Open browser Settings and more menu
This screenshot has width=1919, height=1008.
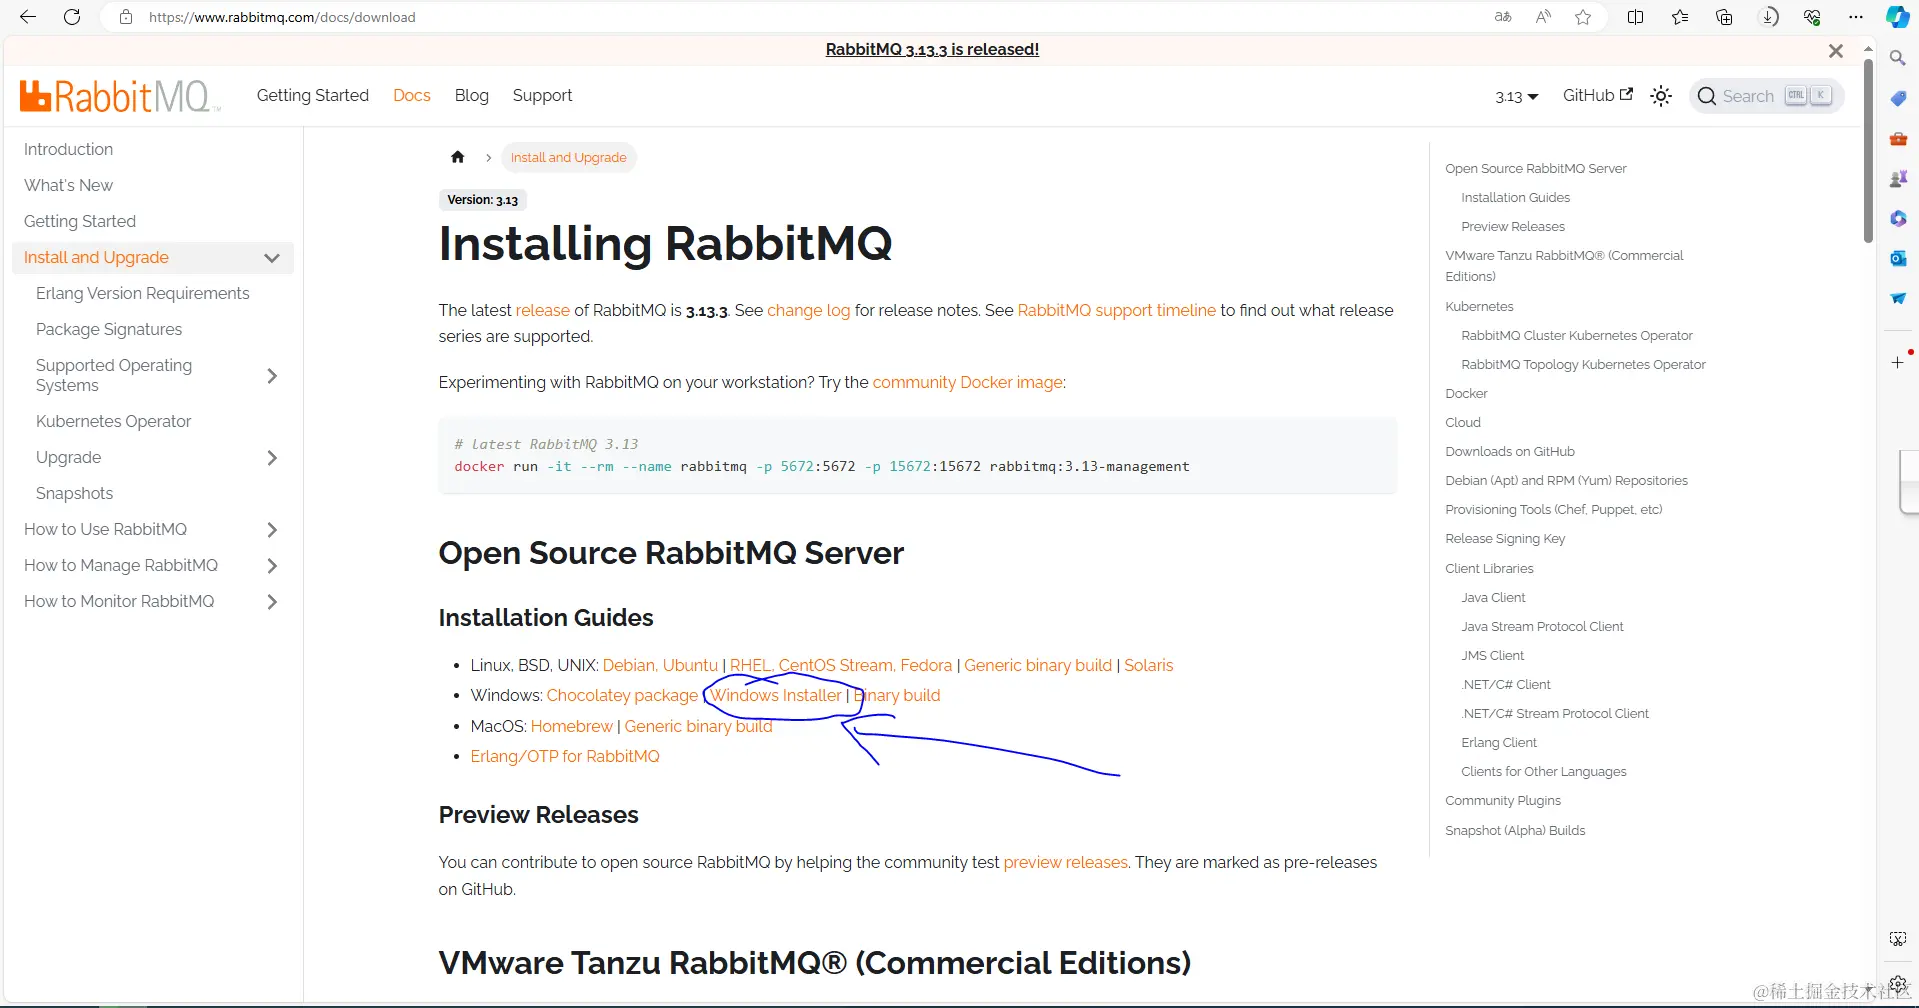1856,17
